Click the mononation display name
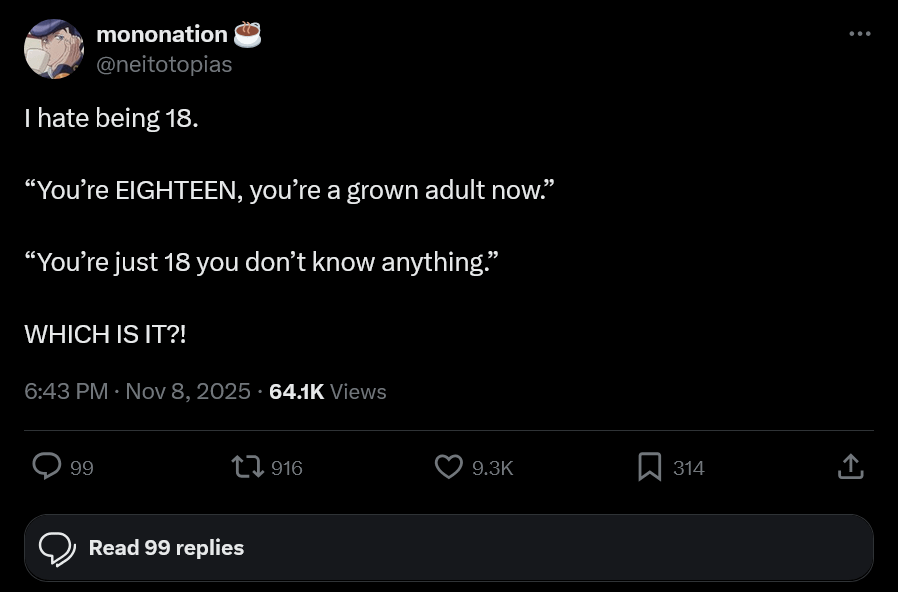 click(x=162, y=34)
